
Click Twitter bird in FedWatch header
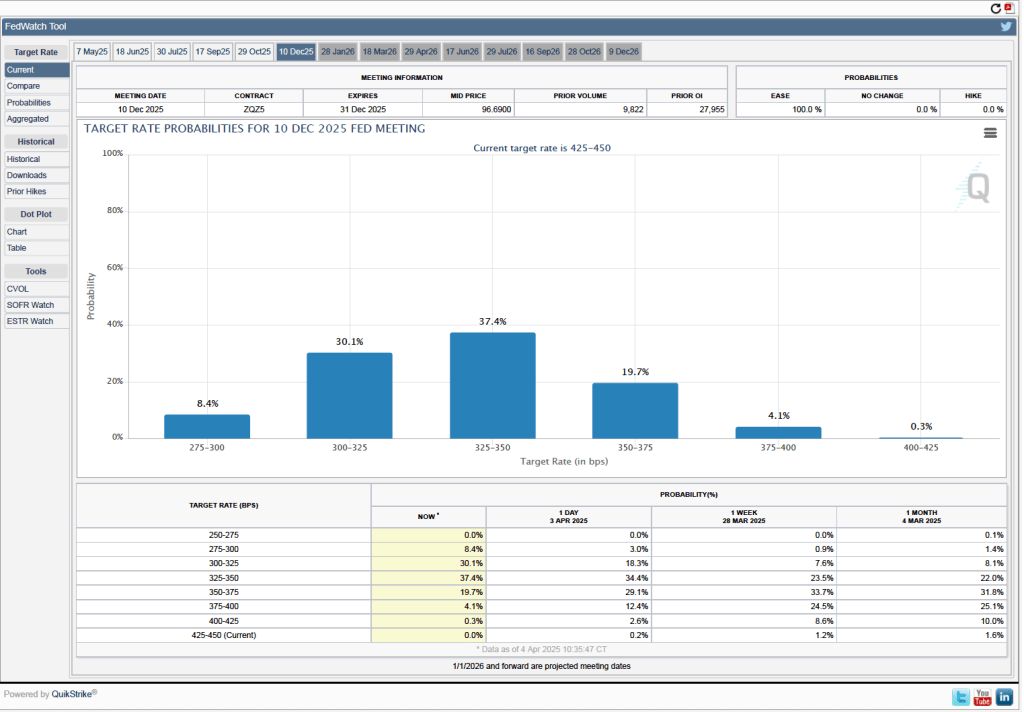pos(1007,27)
